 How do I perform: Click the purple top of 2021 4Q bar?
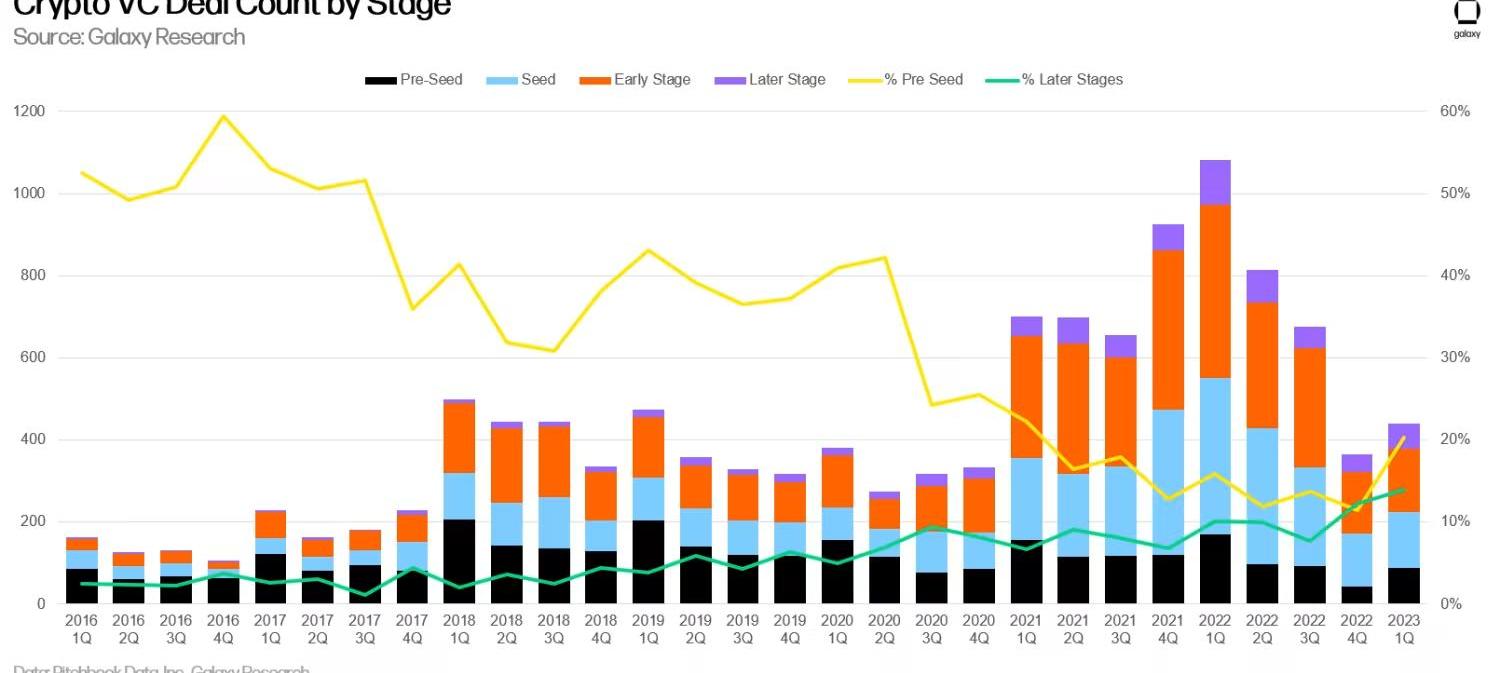pos(1167,237)
